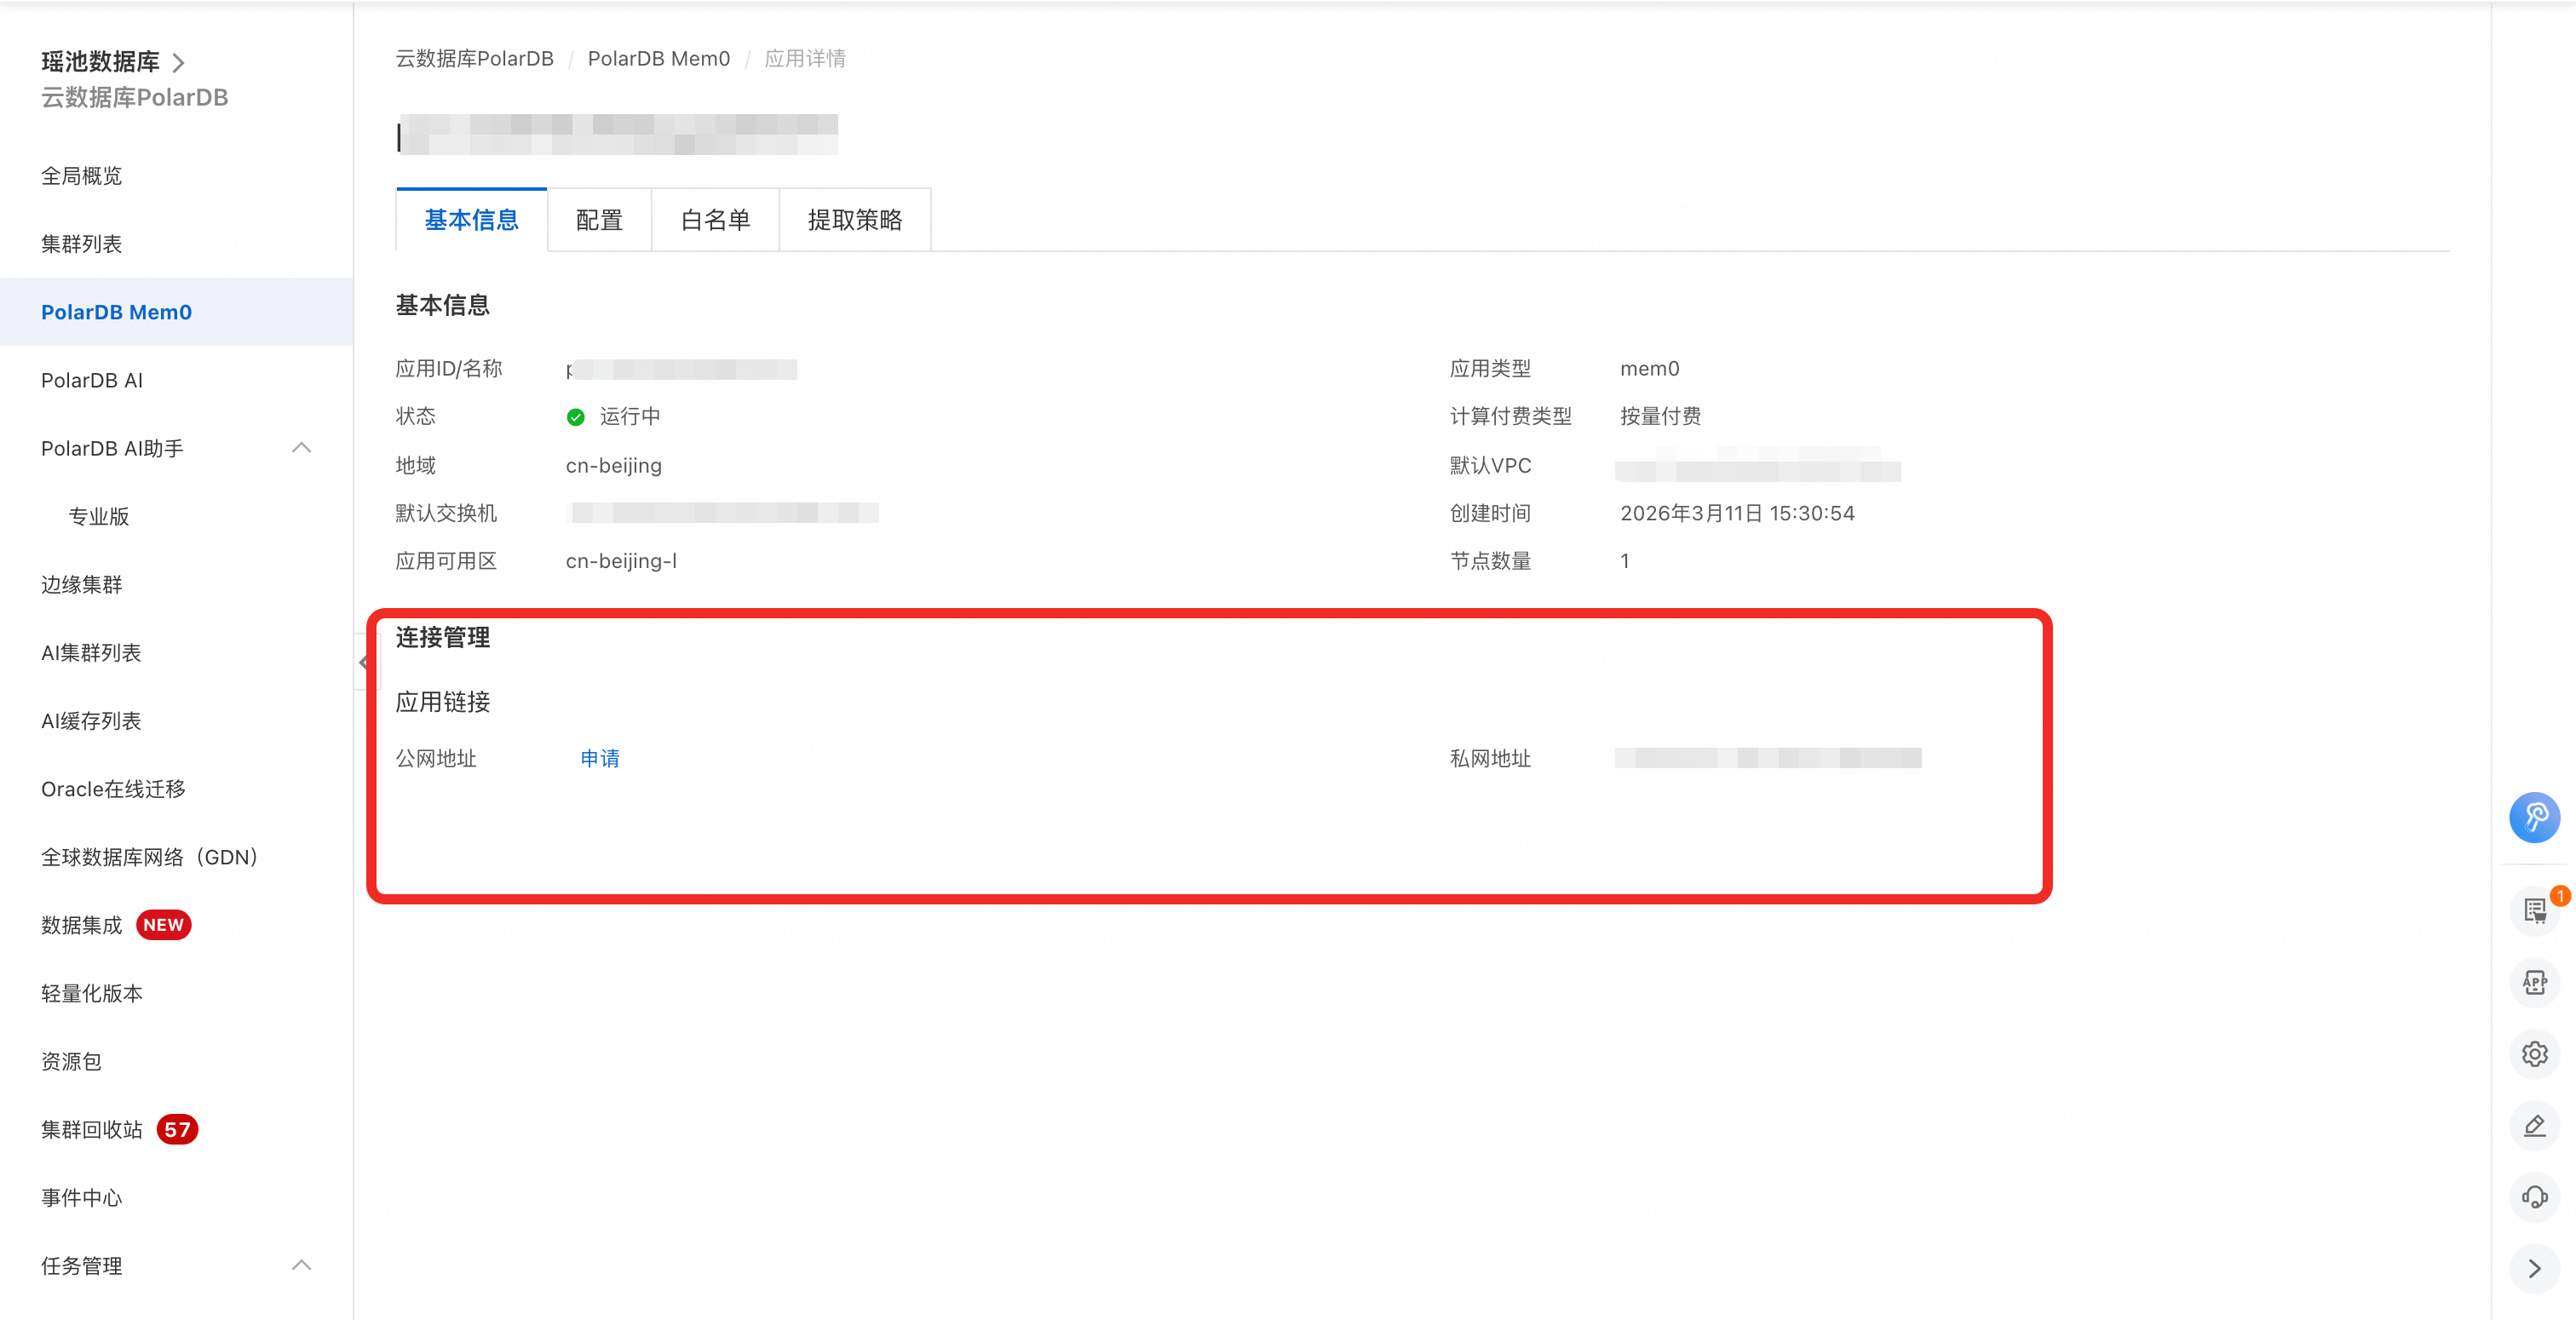This screenshot has width=2576, height=1320.
Task: Click the 连接管理 section heading
Action: [443, 637]
